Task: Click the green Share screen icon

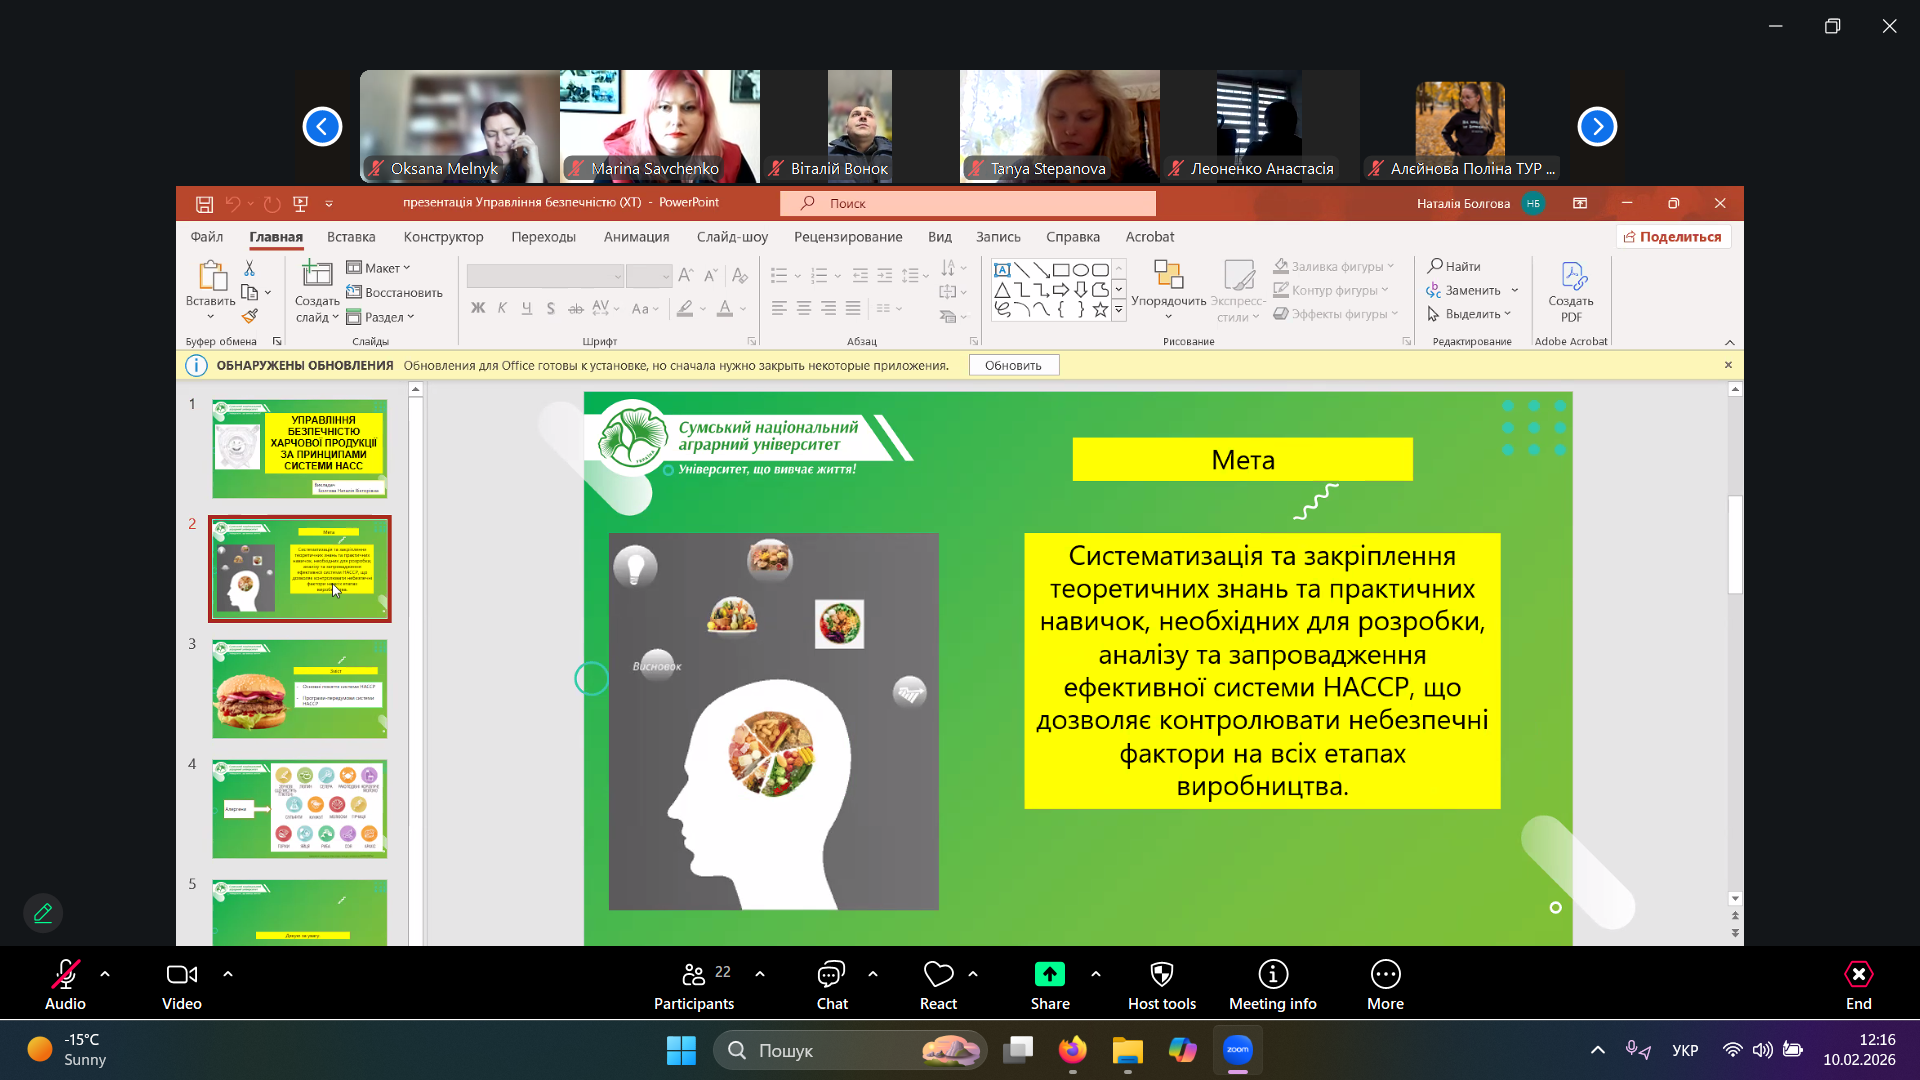Action: pos(1049,974)
